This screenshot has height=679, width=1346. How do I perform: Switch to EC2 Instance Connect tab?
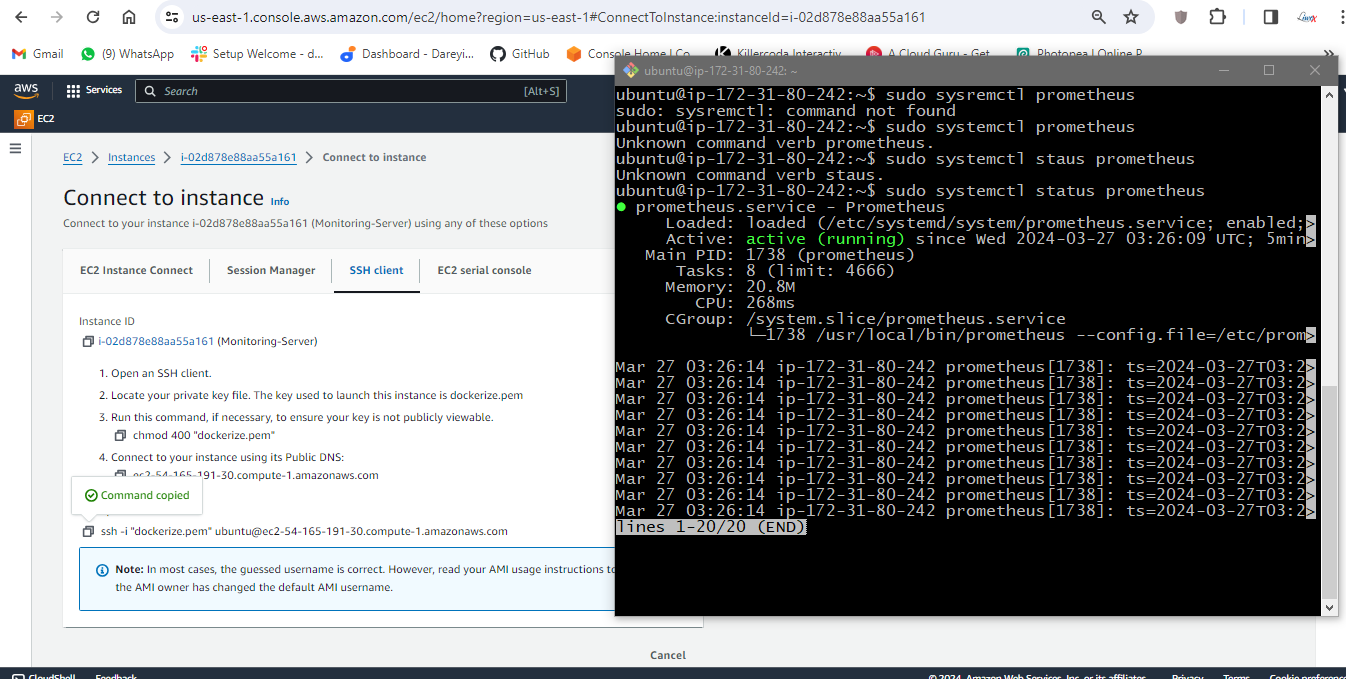(136, 270)
